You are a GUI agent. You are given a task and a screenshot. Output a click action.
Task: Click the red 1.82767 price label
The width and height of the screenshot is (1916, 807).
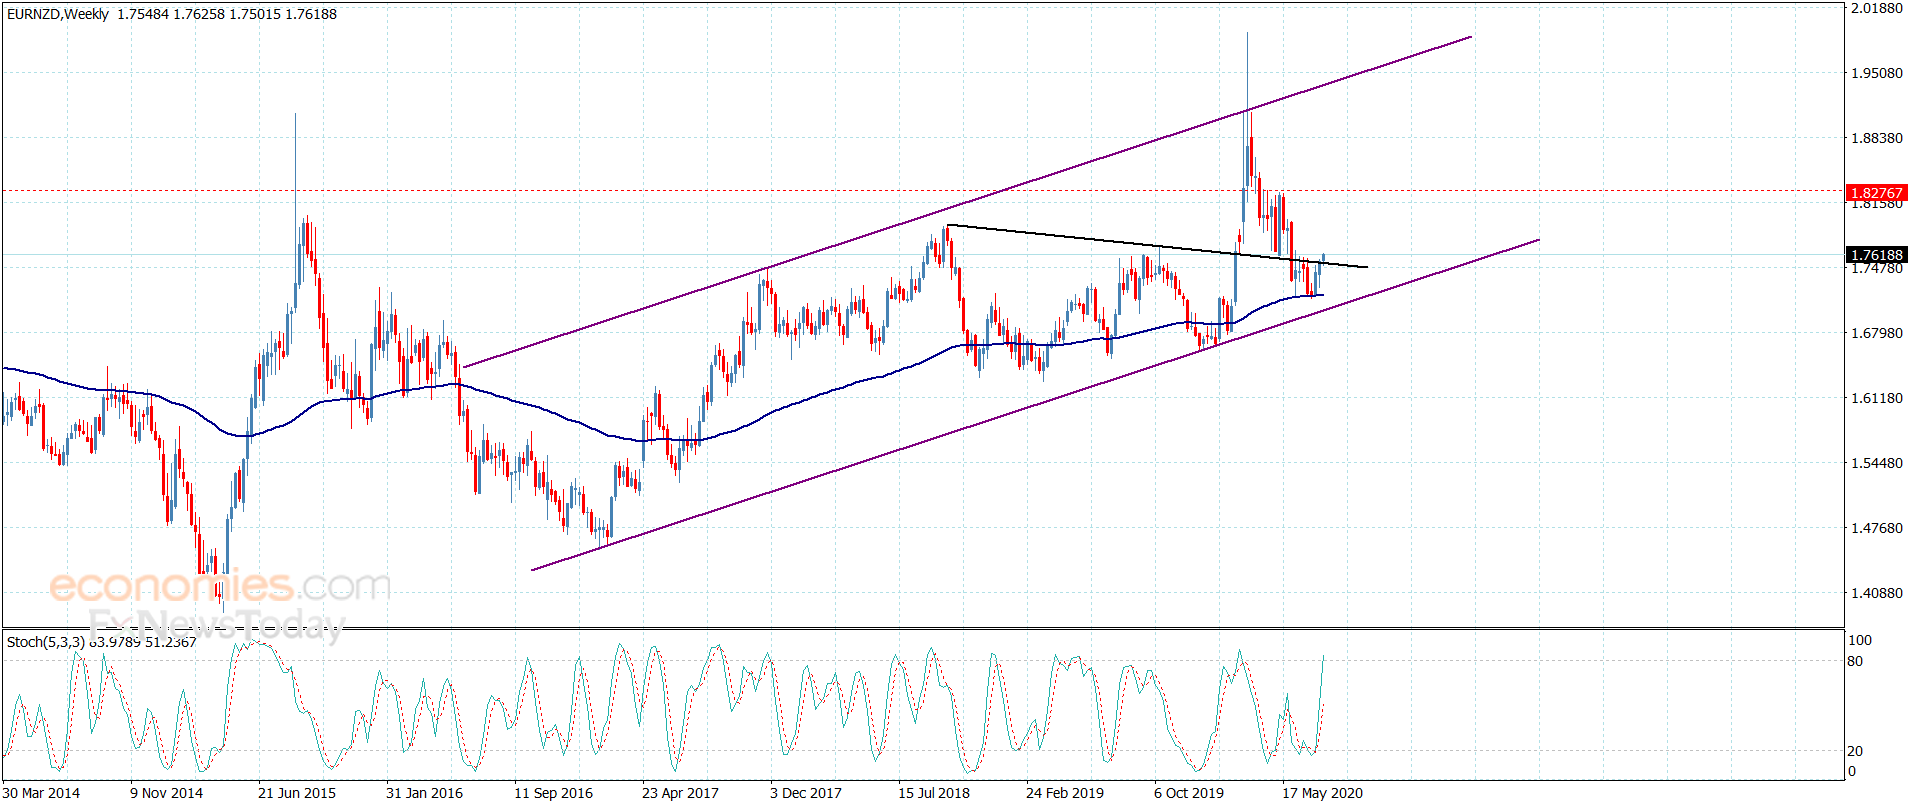click(x=1876, y=193)
